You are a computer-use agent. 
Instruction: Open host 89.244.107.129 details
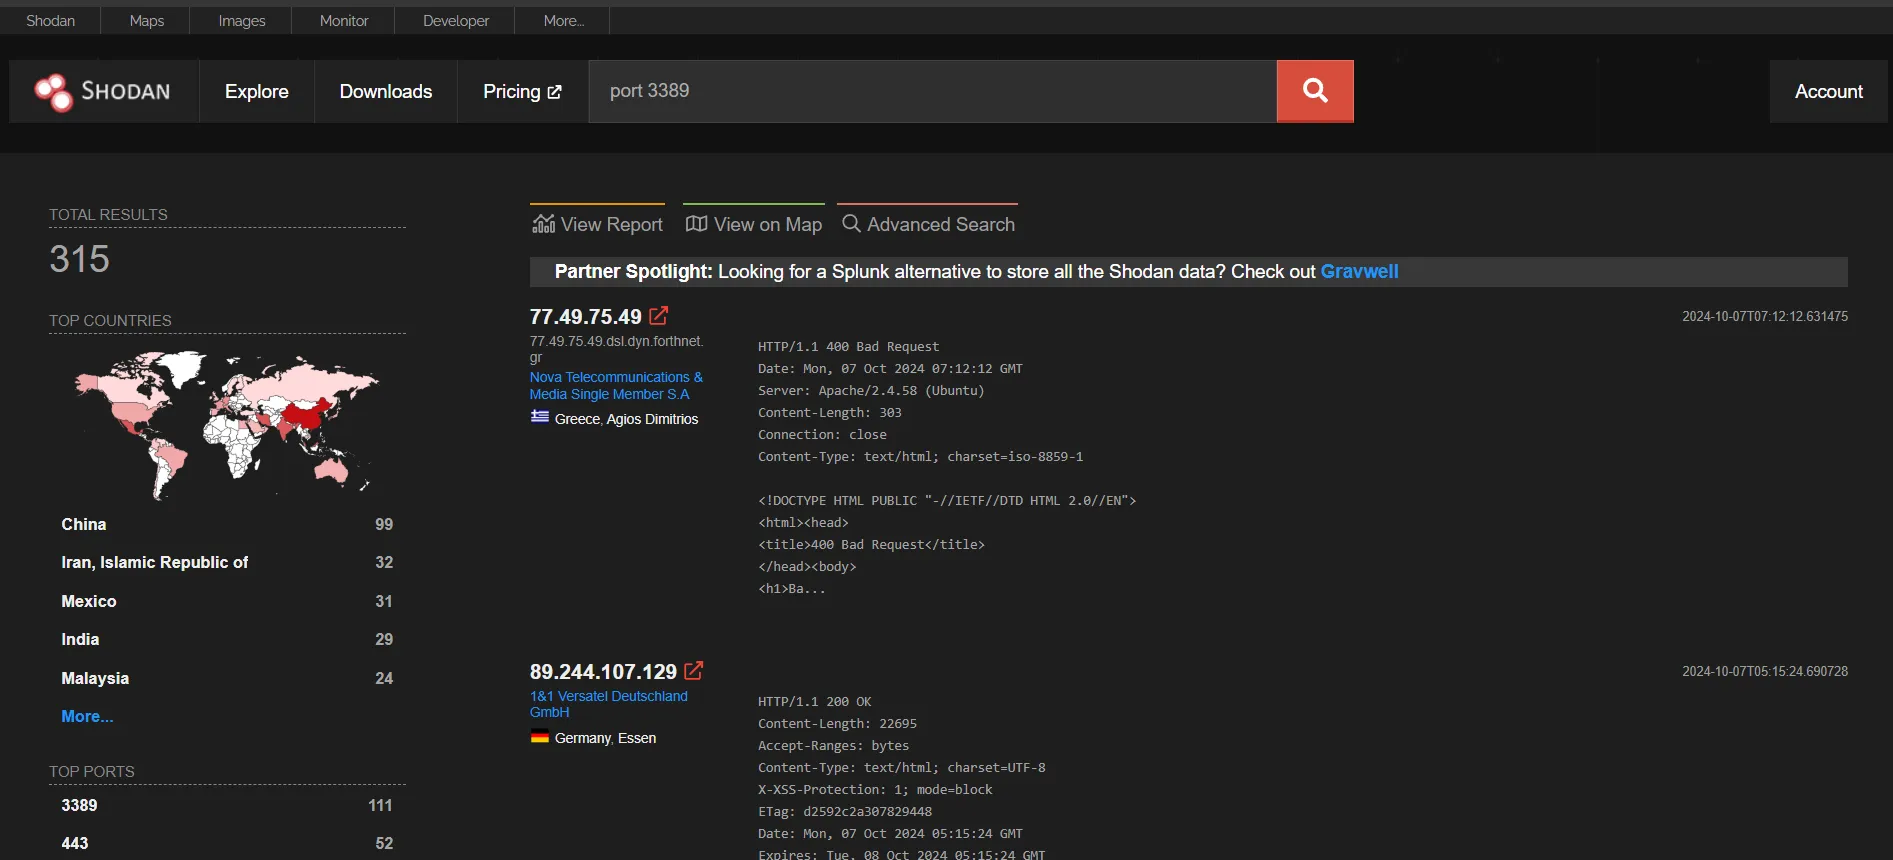click(603, 671)
